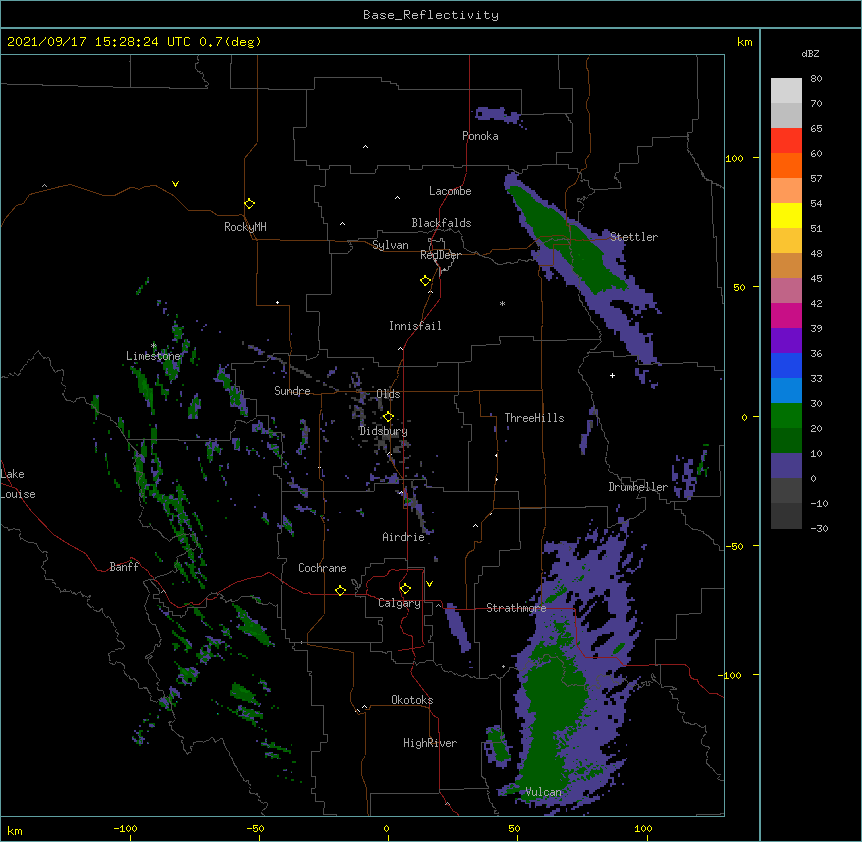Click the Limestone label
Image resolution: width=862 pixels, height=842 pixels.
pos(153,356)
